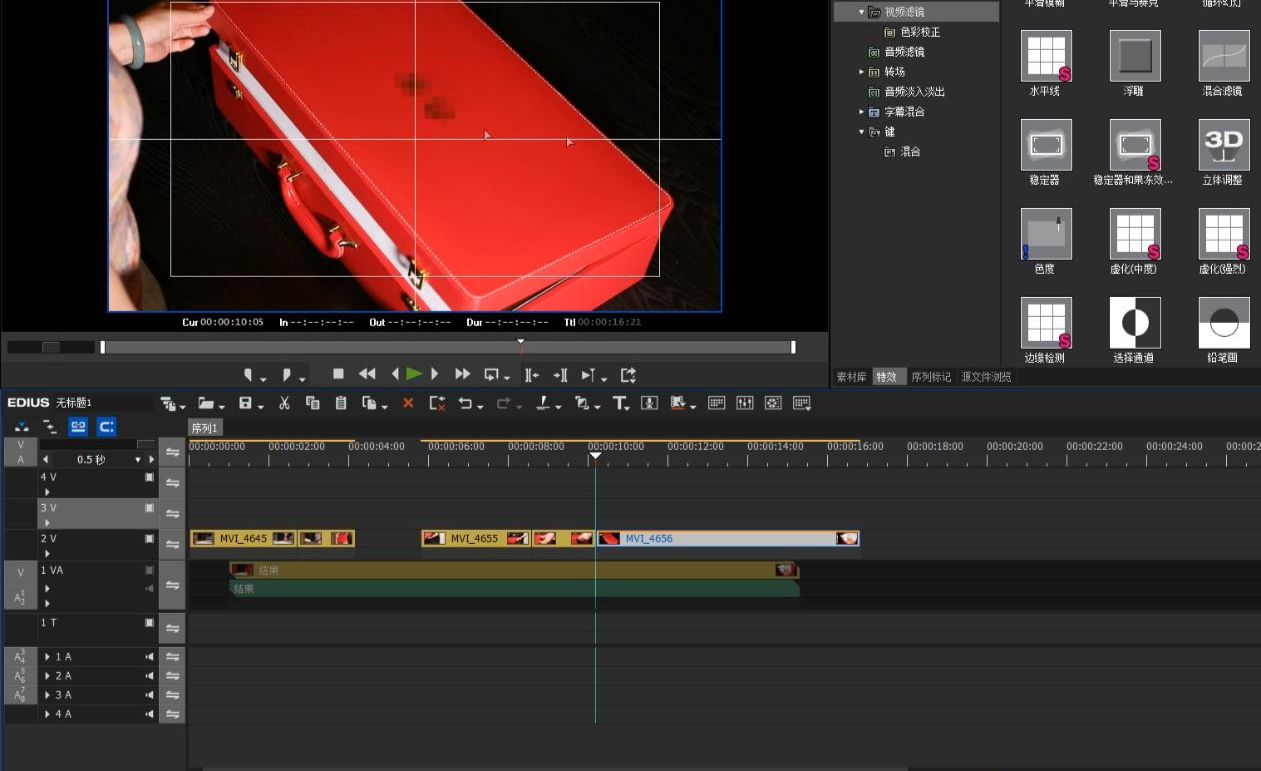
Task: Click the Stop playback button
Action: [x=338, y=374]
